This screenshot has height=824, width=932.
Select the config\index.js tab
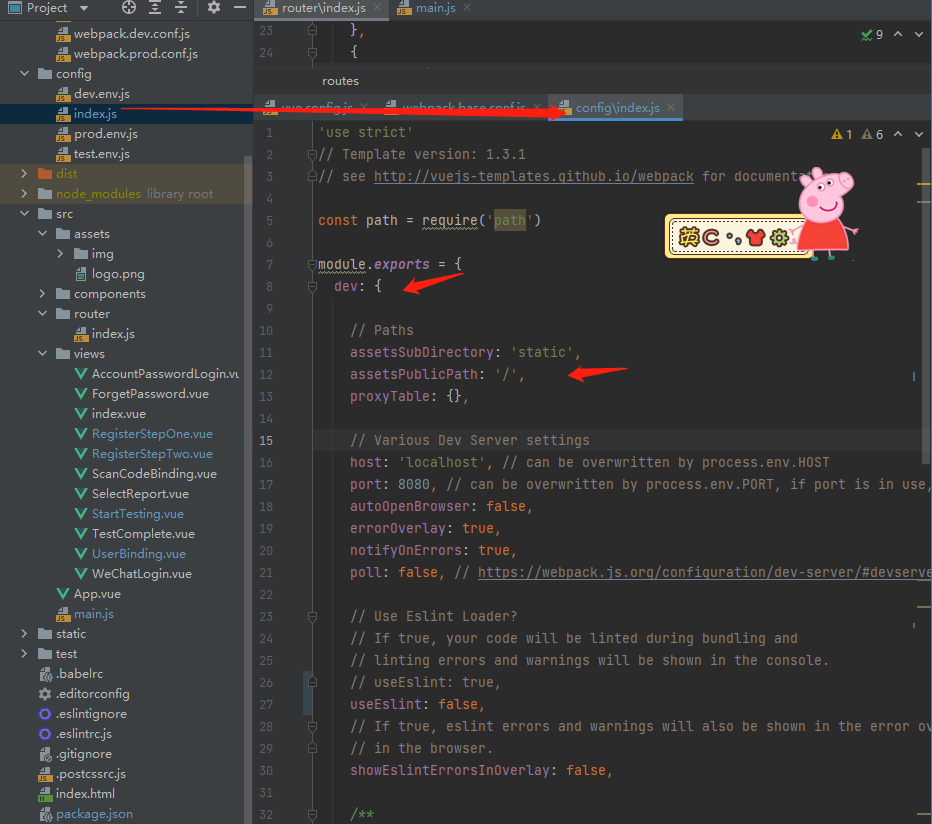coord(617,108)
